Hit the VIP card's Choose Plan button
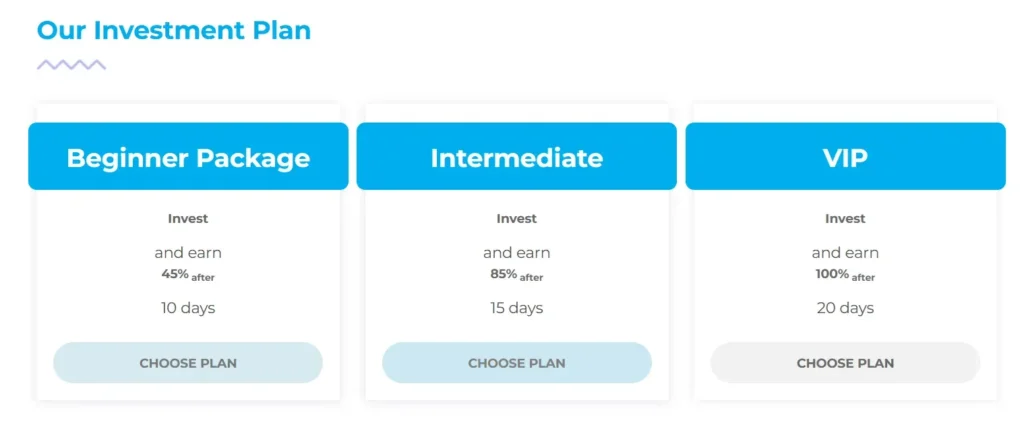This screenshot has height=433, width=1024. (x=845, y=363)
